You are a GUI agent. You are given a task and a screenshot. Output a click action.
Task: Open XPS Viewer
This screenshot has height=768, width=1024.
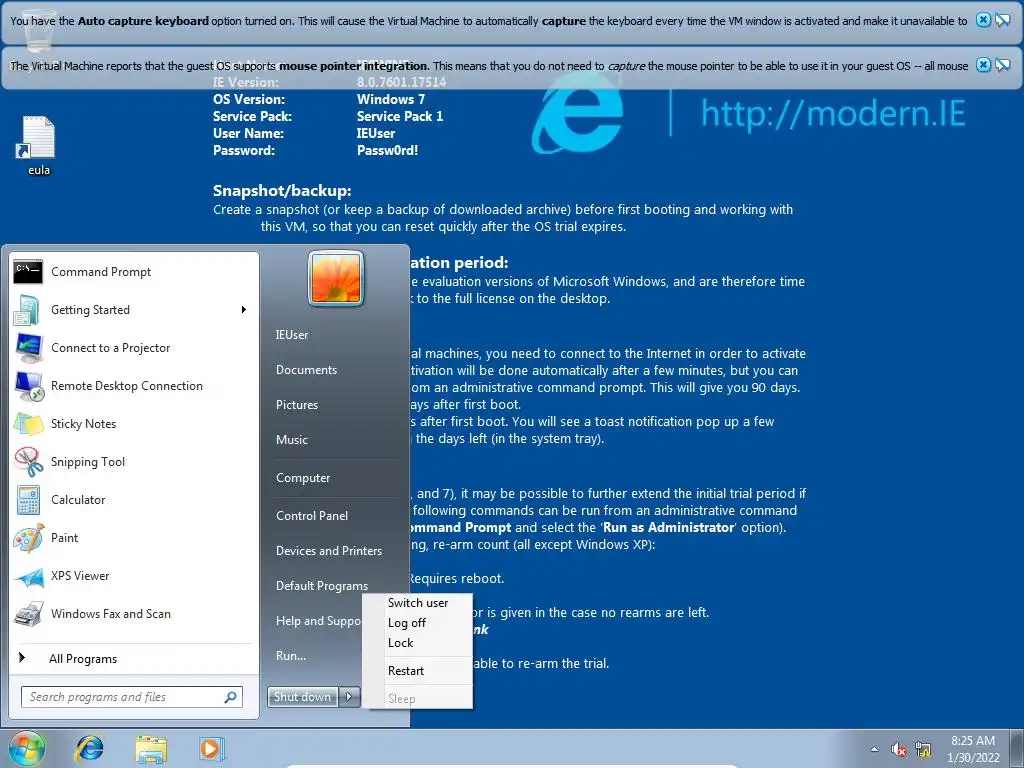click(134, 575)
